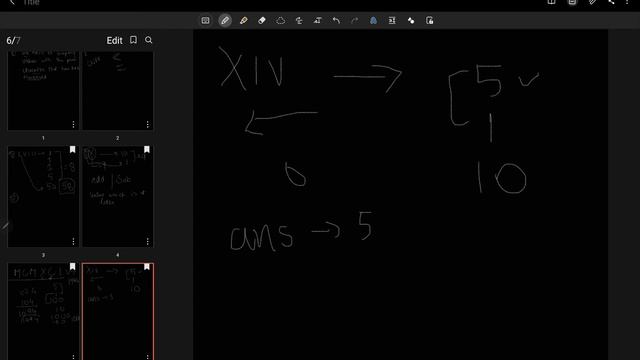Select the highlighted current page thumbnail
640x360 pixels.
118,311
